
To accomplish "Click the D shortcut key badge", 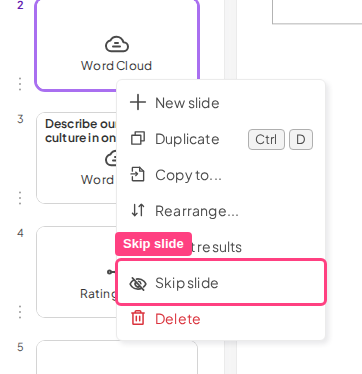I will (x=301, y=139).
